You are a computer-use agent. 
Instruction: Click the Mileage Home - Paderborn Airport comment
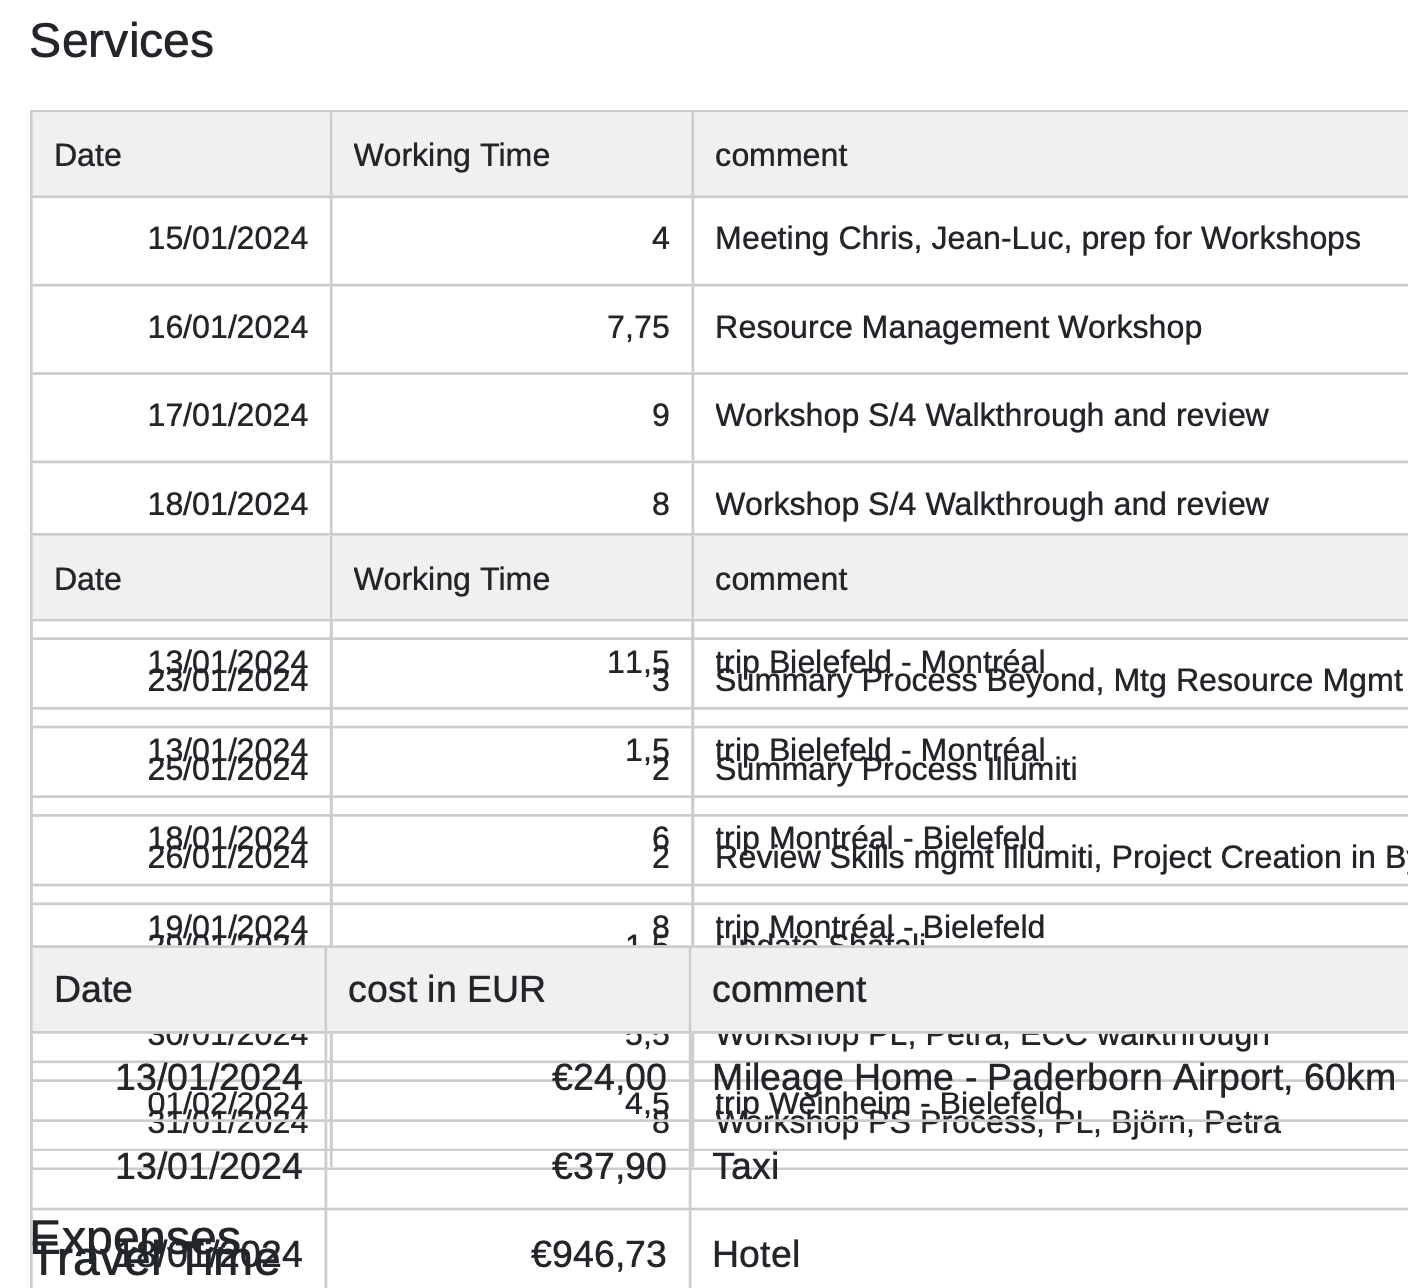[1053, 1078]
